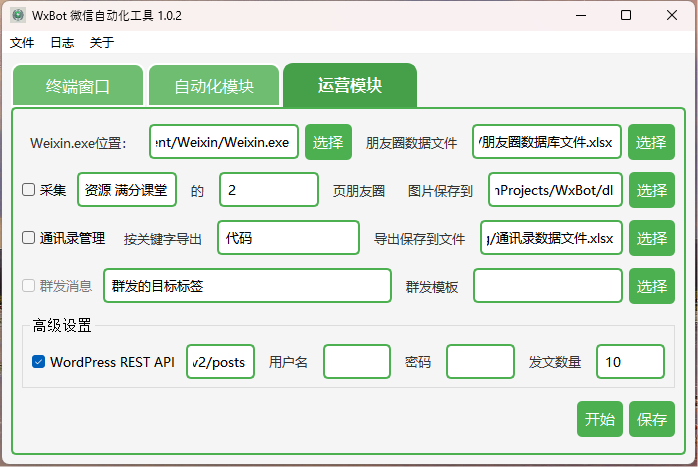Viewport: 698px width, 467px height.
Task: Click the page count field showing 2
Action: (269, 190)
